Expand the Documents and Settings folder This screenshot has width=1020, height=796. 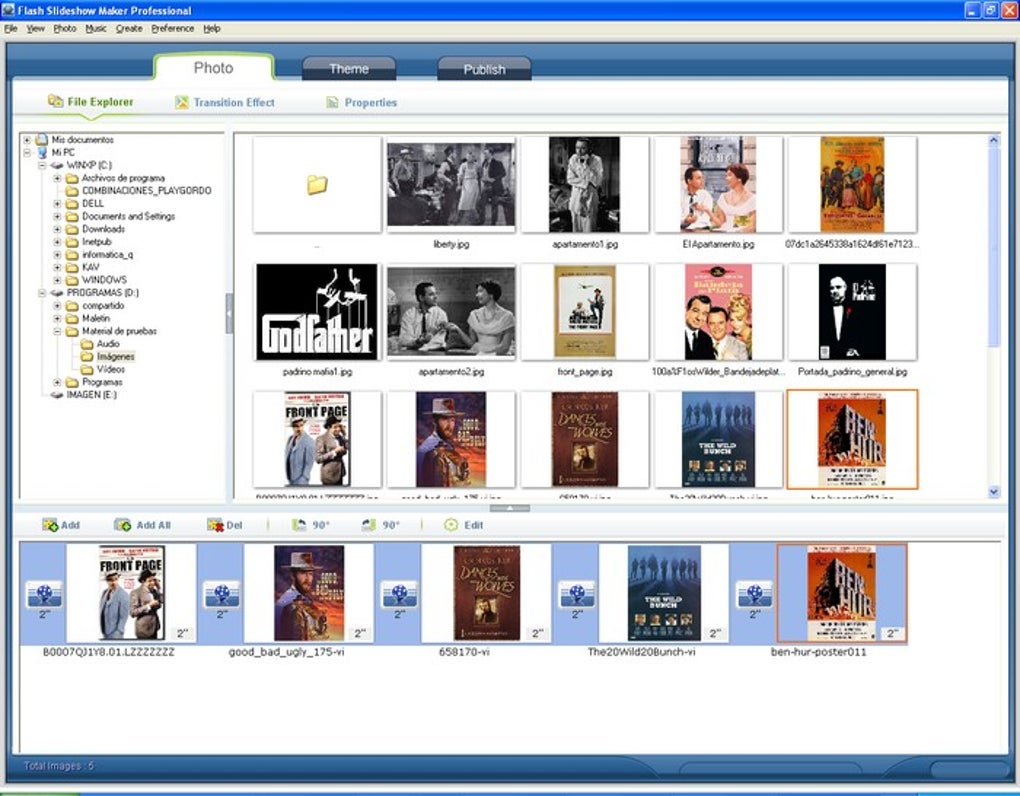pos(57,217)
